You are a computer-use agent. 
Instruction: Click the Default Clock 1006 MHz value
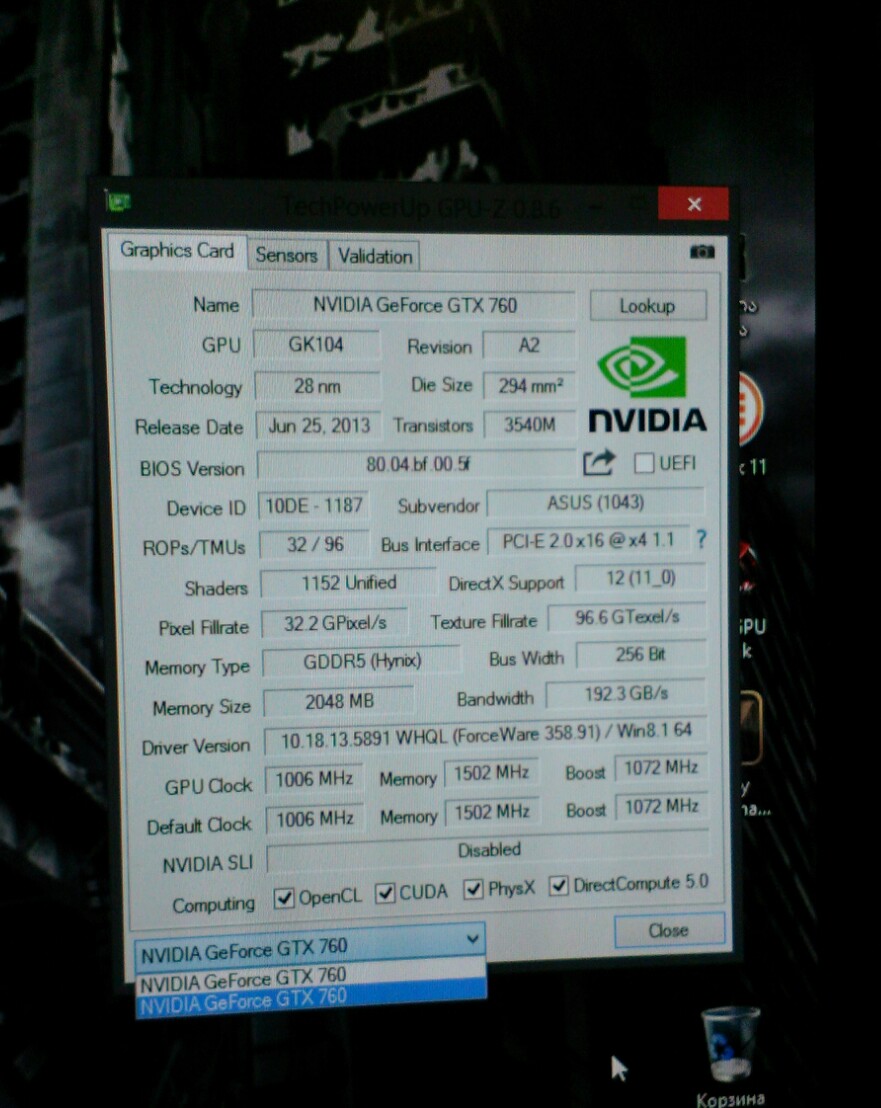[x=314, y=818]
